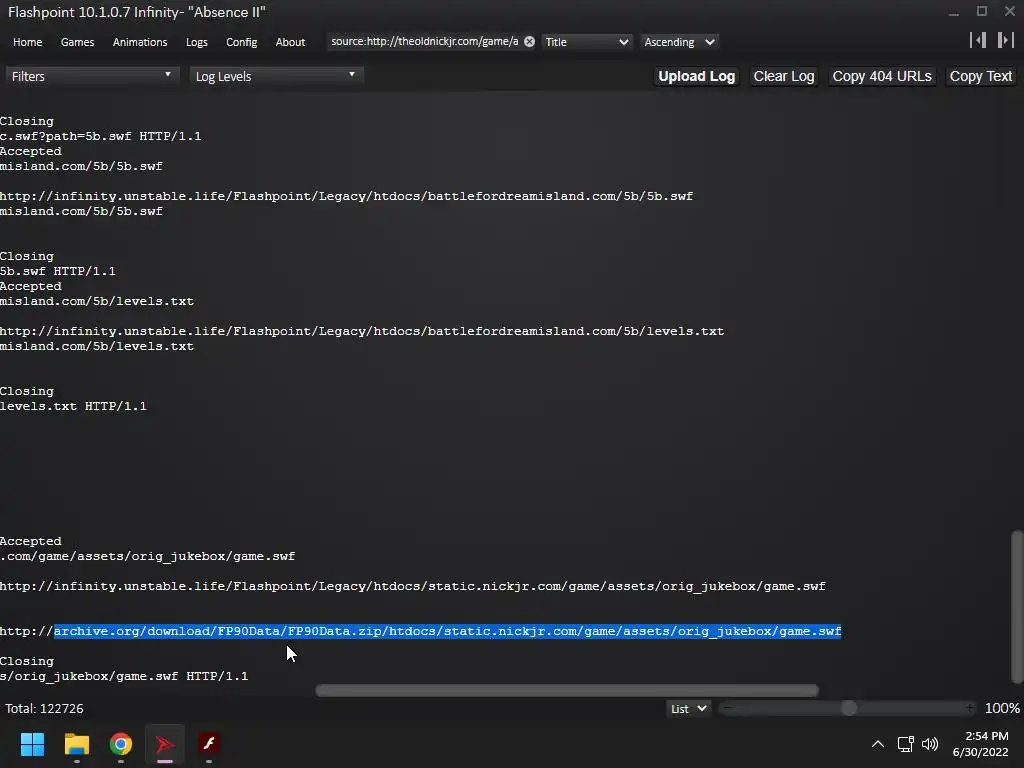
Task: Click '5b.swf HTTP/1.1' log line
Action: pos(57,271)
